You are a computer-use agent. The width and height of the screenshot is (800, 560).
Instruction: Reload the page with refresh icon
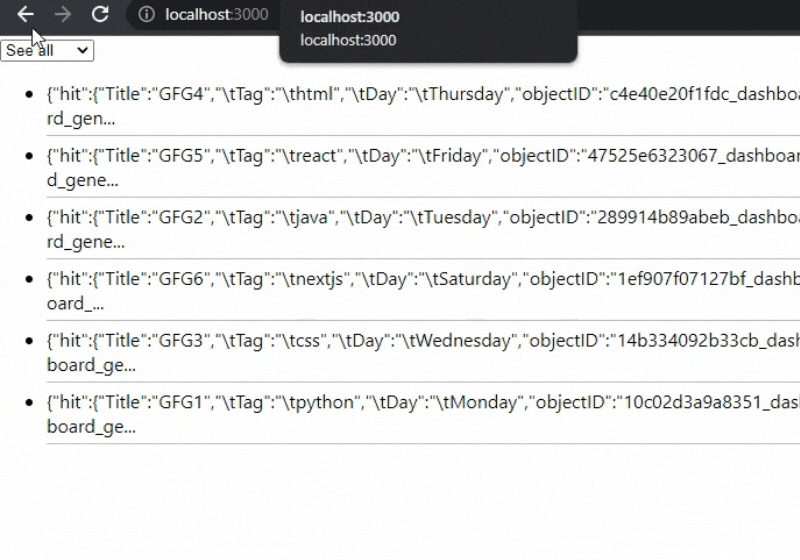pyautogui.click(x=100, y=14)
